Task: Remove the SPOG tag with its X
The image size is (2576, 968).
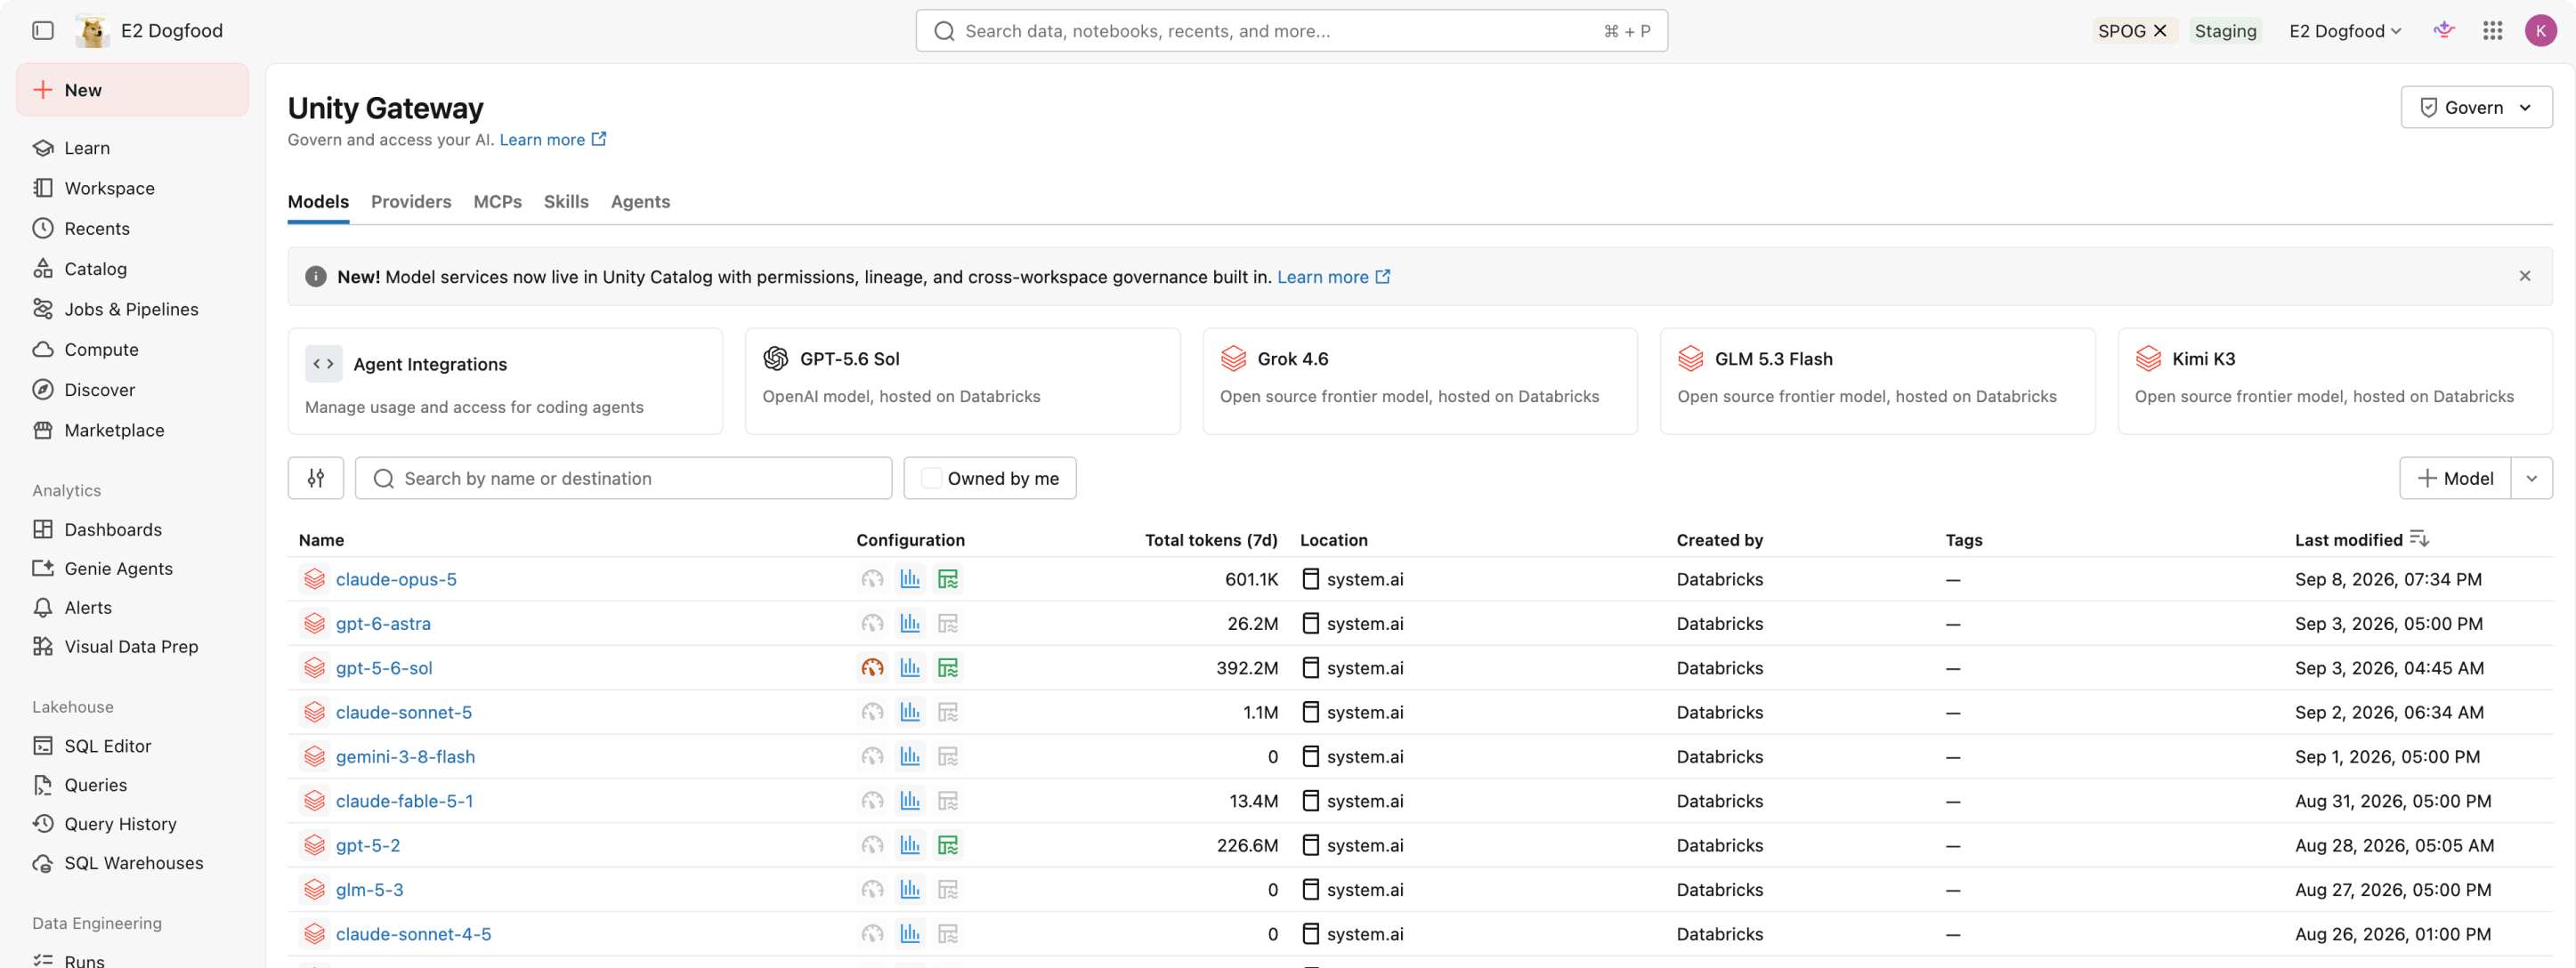Action: (x=2159, y=31)
